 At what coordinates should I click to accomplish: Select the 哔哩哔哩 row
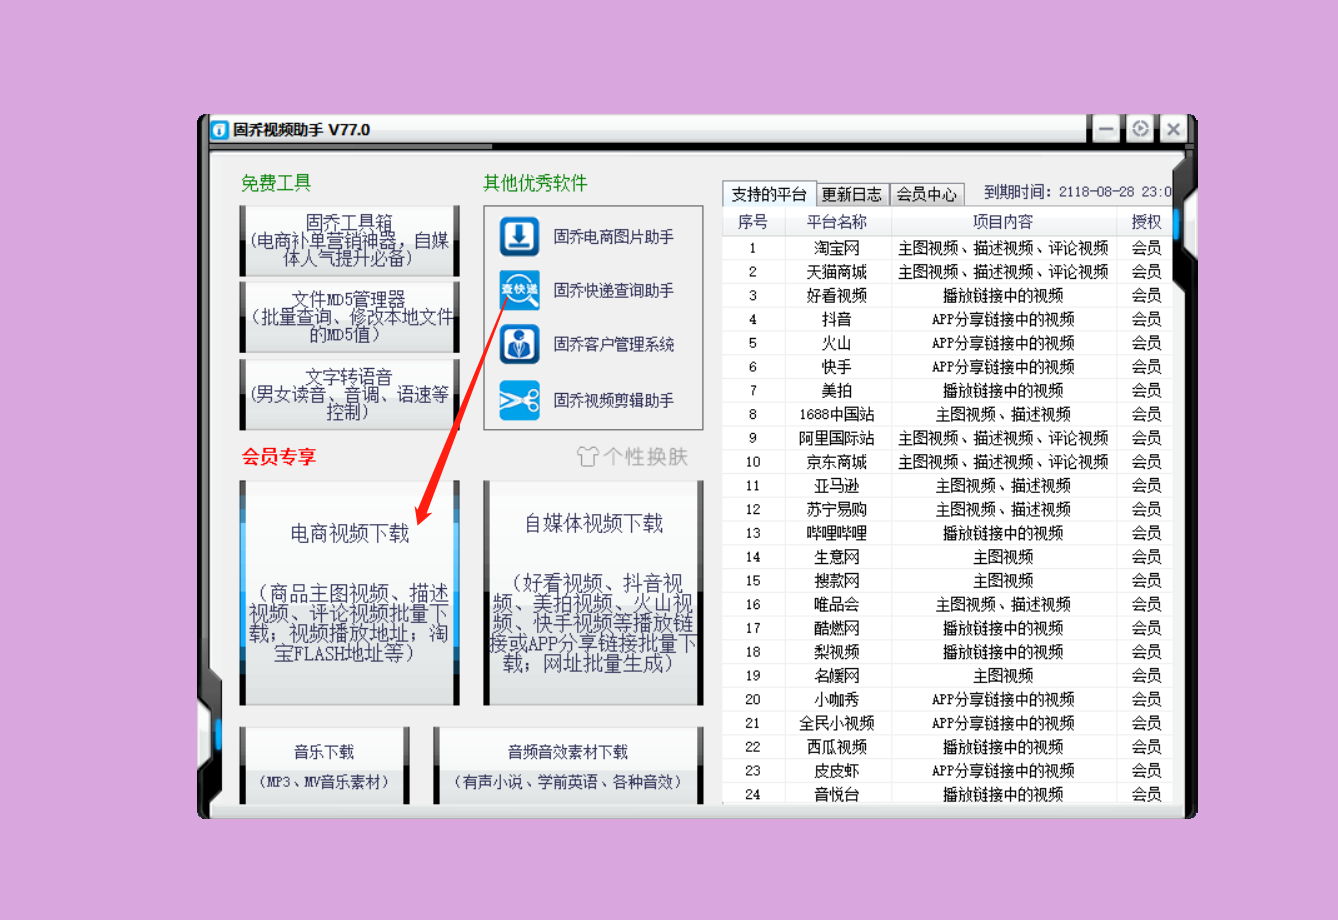[947, 533]
